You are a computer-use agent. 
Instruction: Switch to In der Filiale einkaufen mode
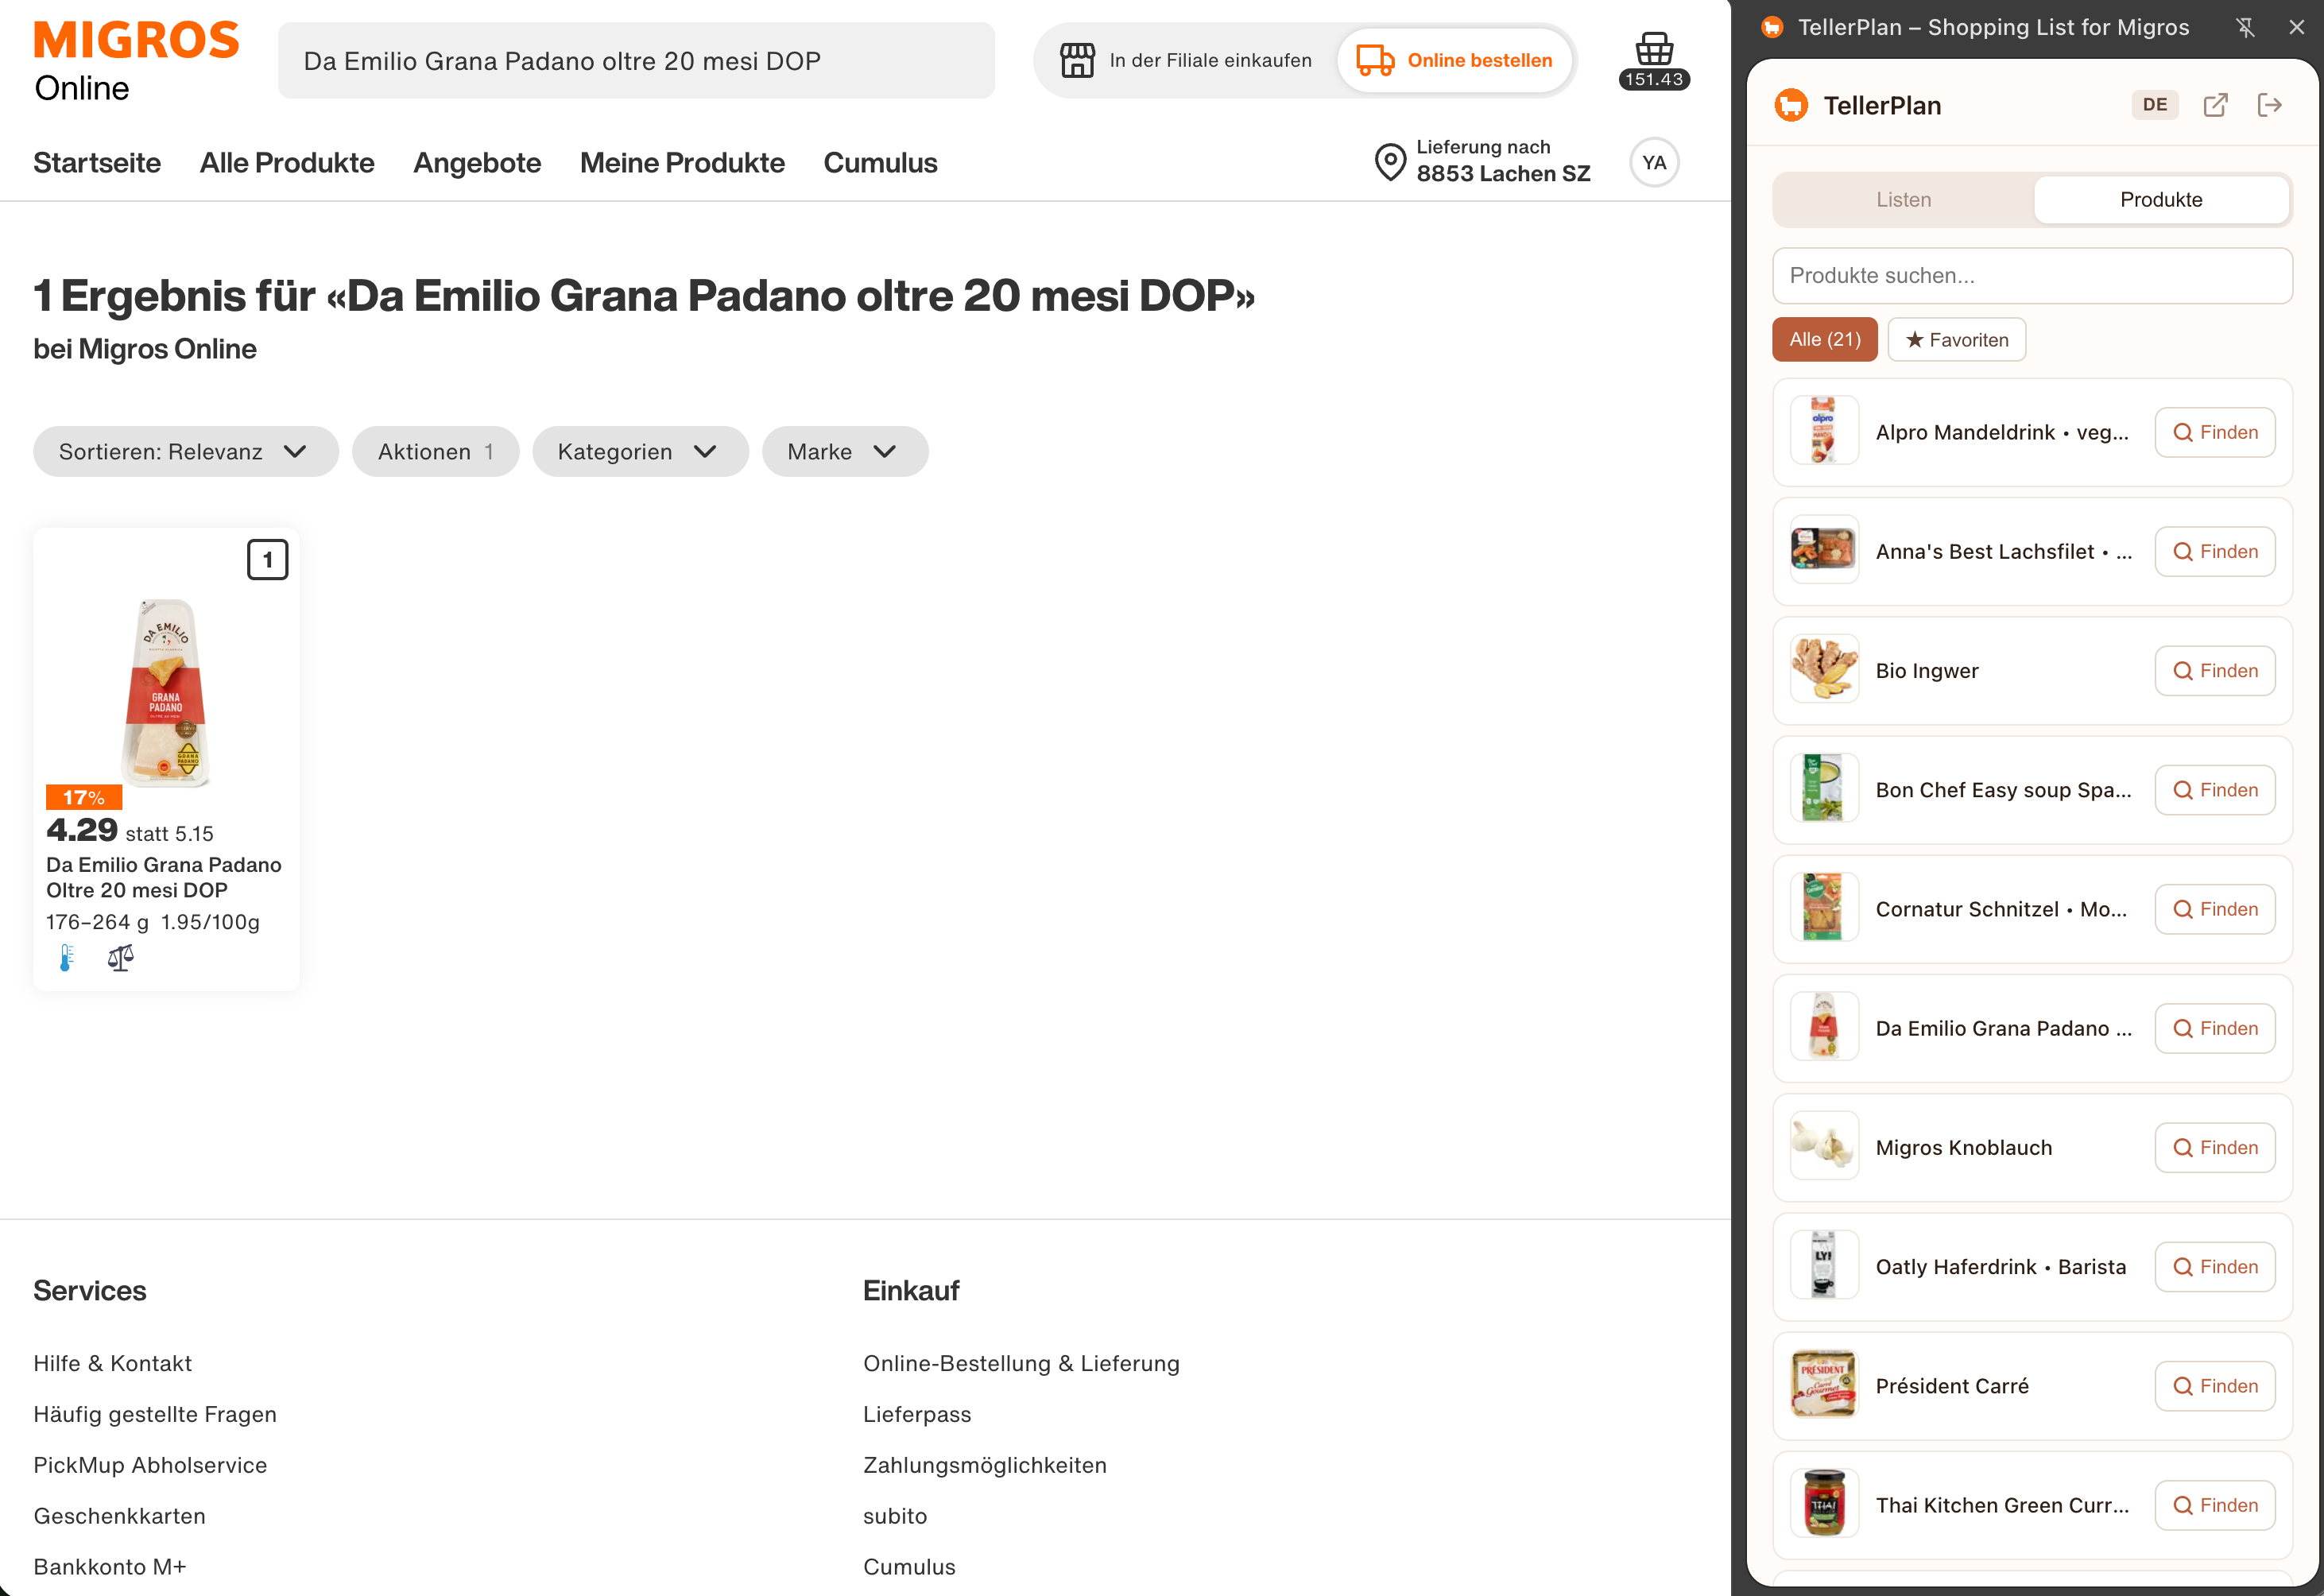pos(1184,60)
